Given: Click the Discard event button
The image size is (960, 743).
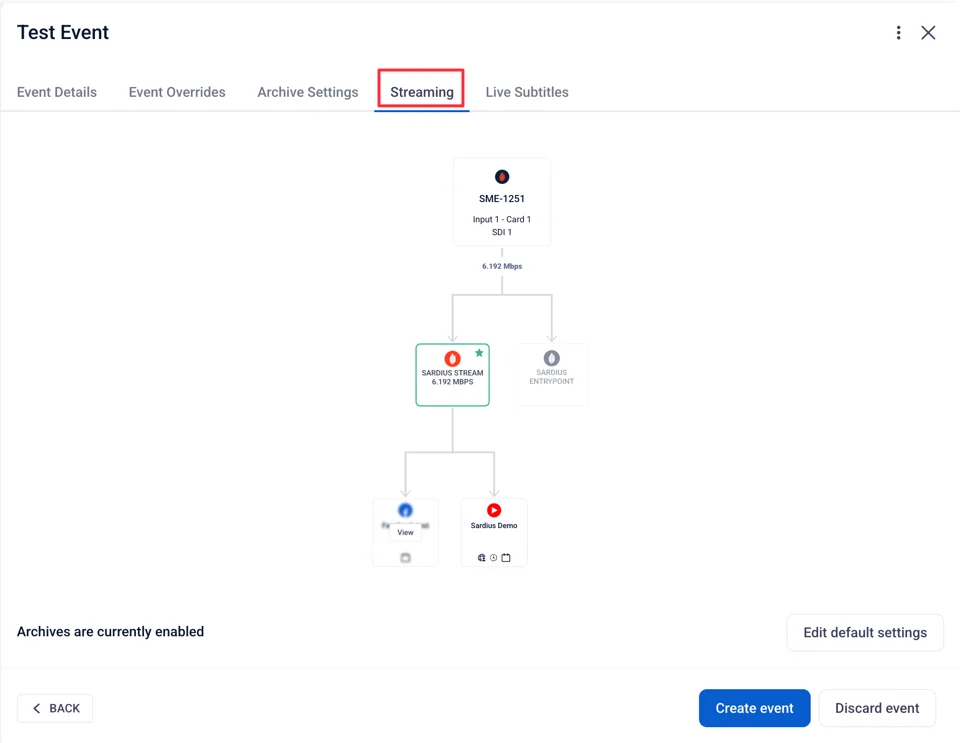Looking at the screenshot, I should (x=877, y=708).
